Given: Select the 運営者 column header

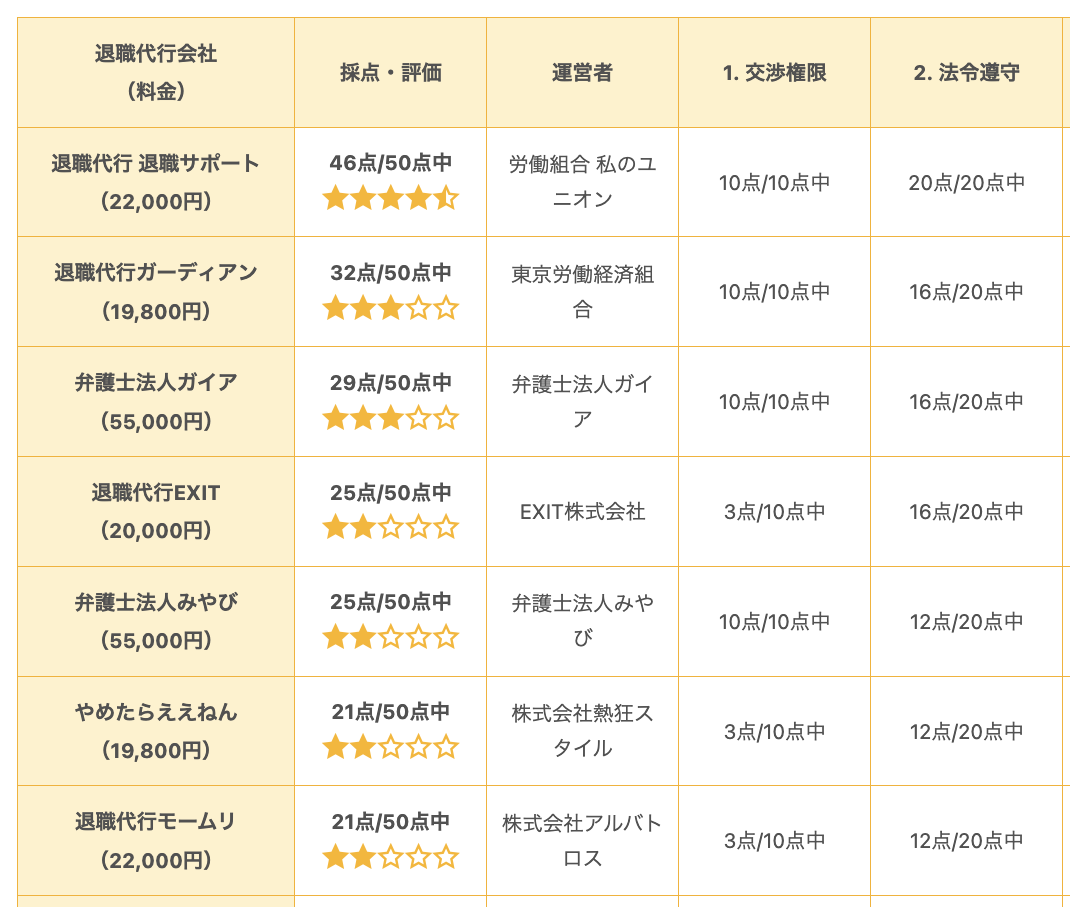Looking at the screenshot, I should 582,73.
